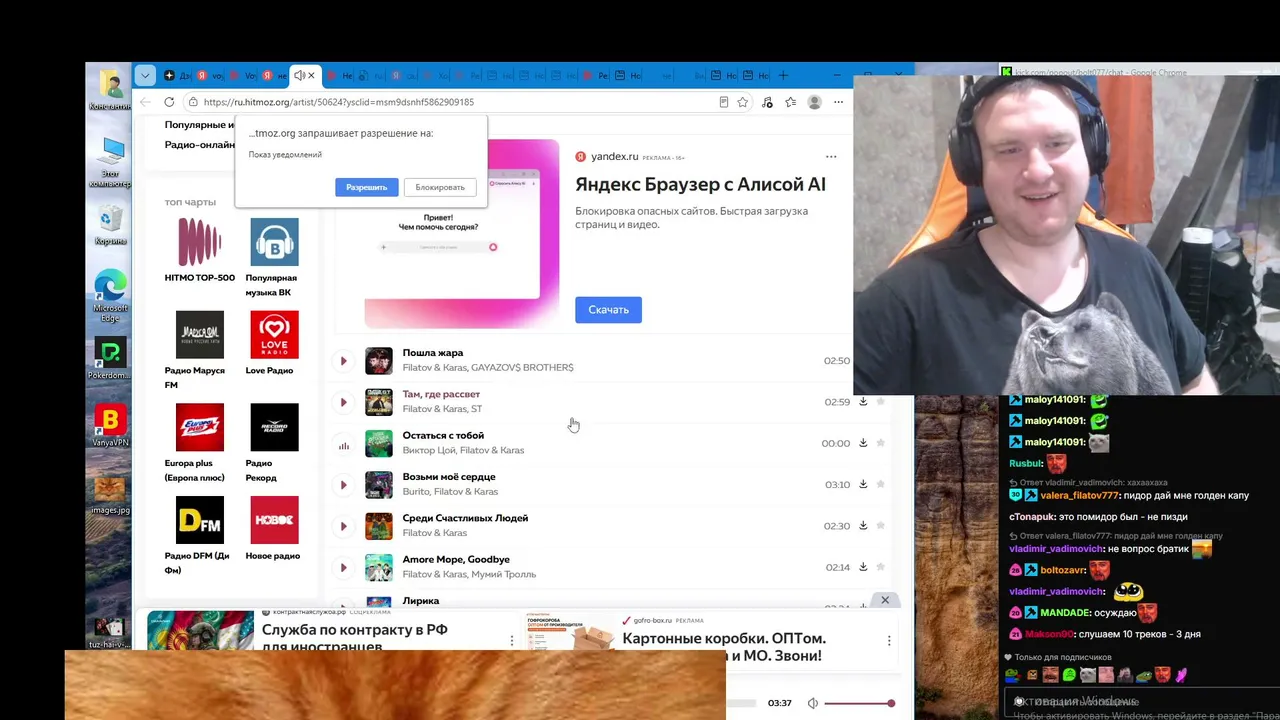The width and height of the screenshot is (1280, 720).
Task: Open Радио Маруся FM station
Action: coord(199,350)
